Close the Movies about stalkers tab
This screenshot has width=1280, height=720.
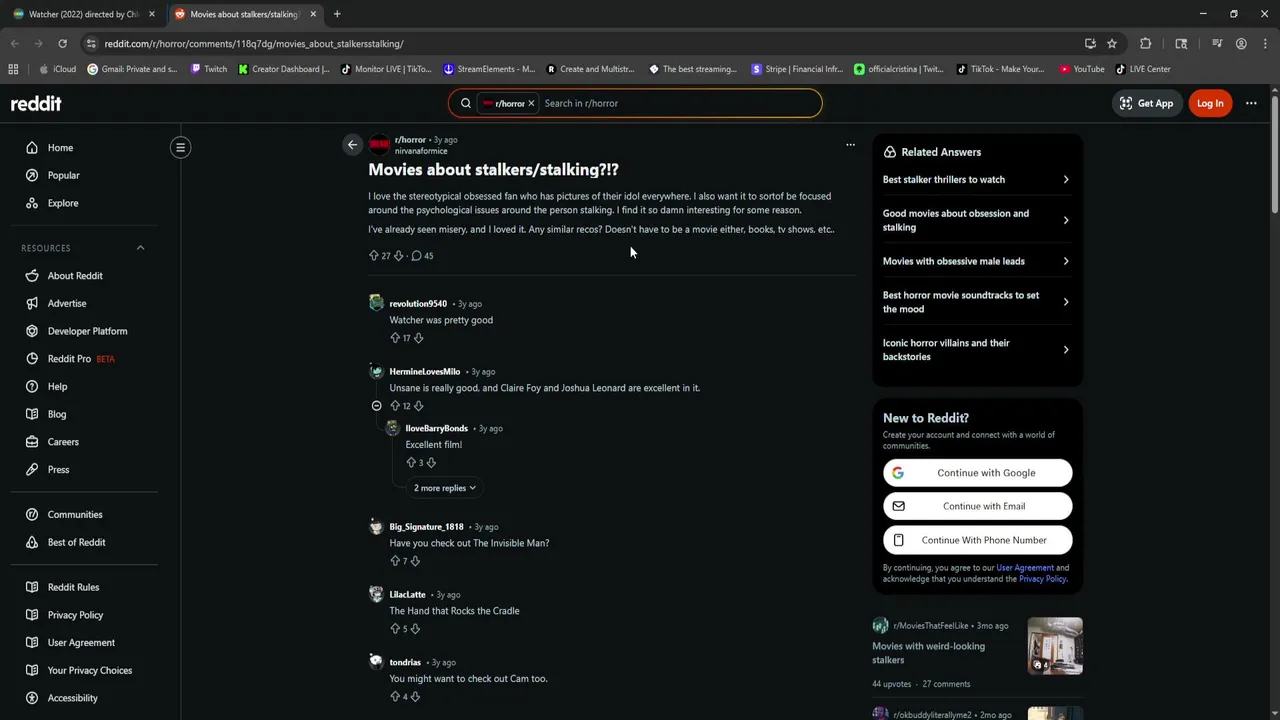[313, 14]
